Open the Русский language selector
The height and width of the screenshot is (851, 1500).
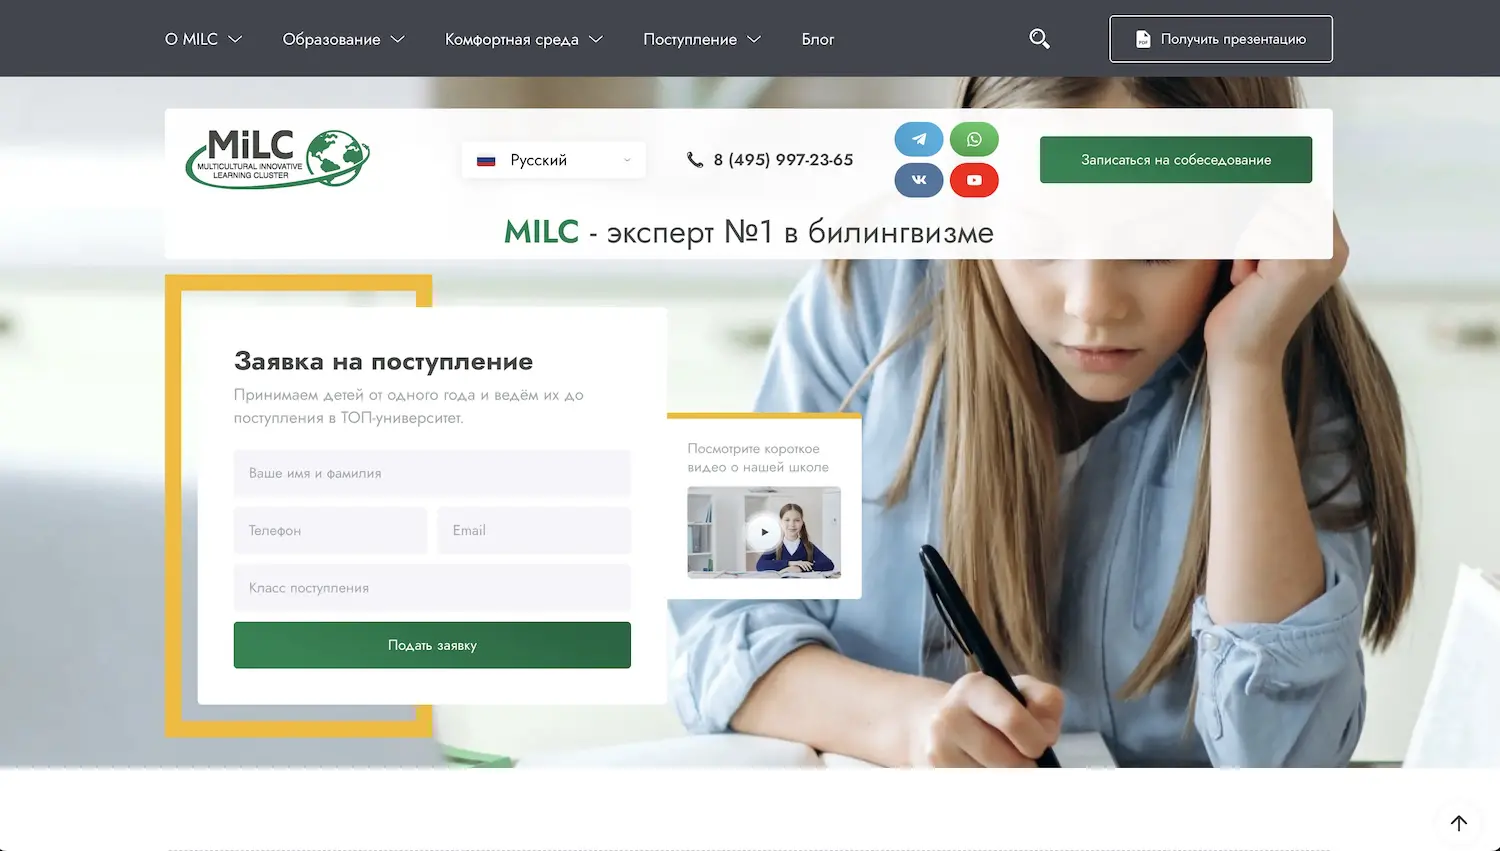554,160
